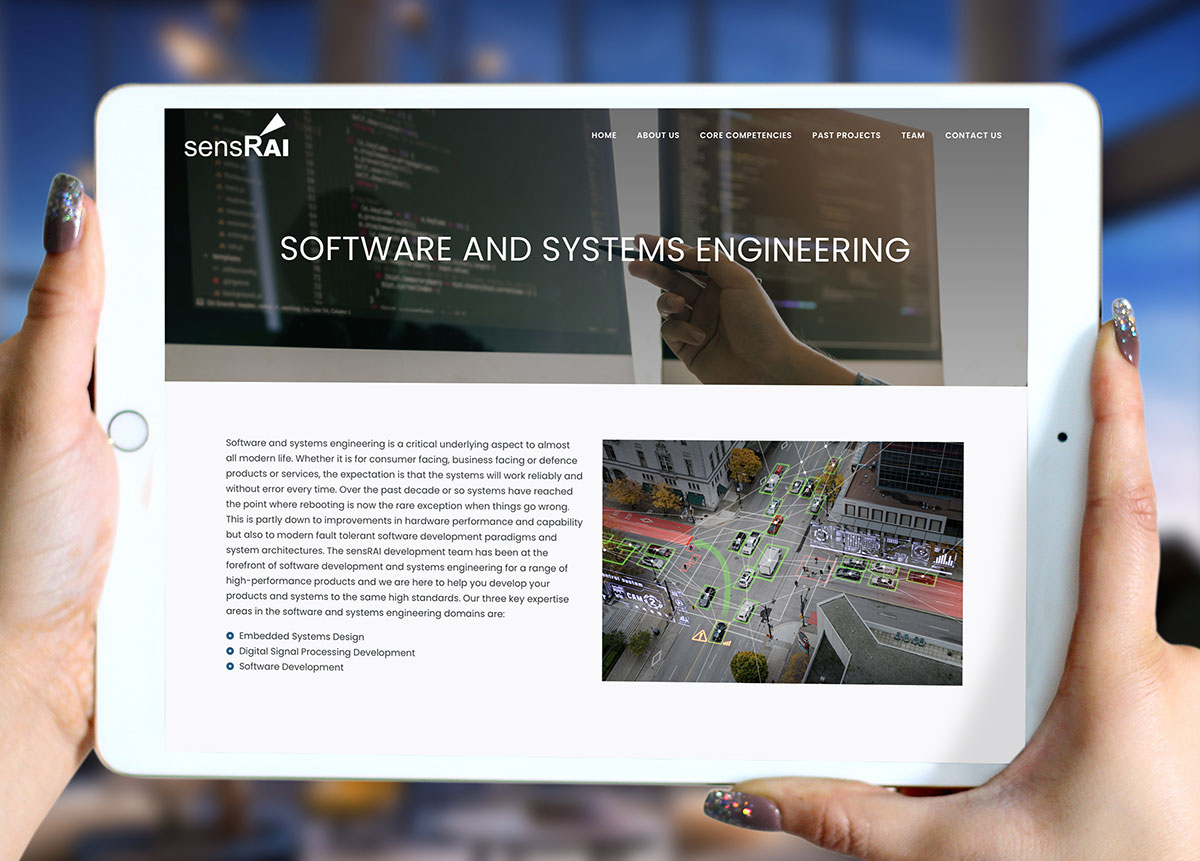1200x861 pixels.
Task: Click the bullet icon beside Digital Signal Processing
Action: (x=230, y=652)
